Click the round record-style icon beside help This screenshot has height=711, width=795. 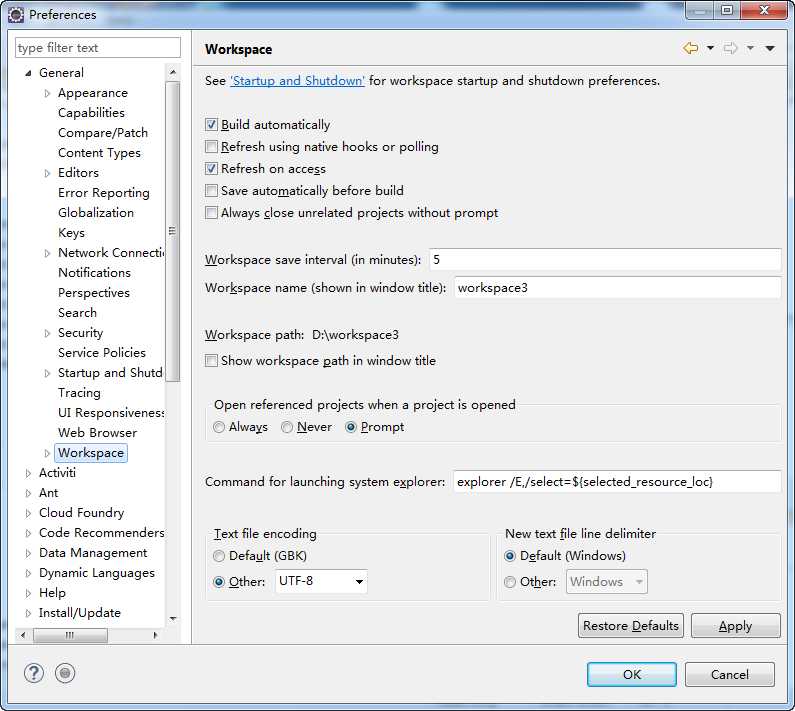click(x=65, y=673)
